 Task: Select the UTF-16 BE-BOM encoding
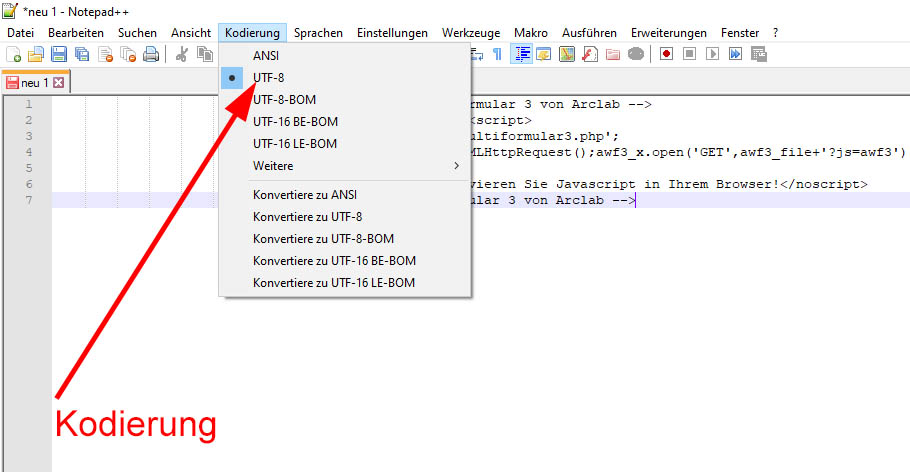point(295,121)
